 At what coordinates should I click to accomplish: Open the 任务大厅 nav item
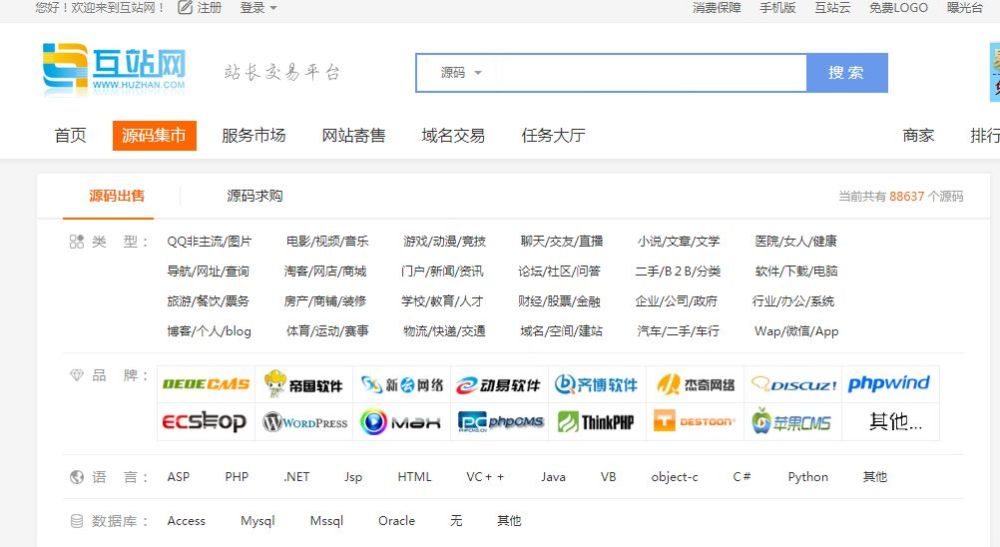(553, 135)
